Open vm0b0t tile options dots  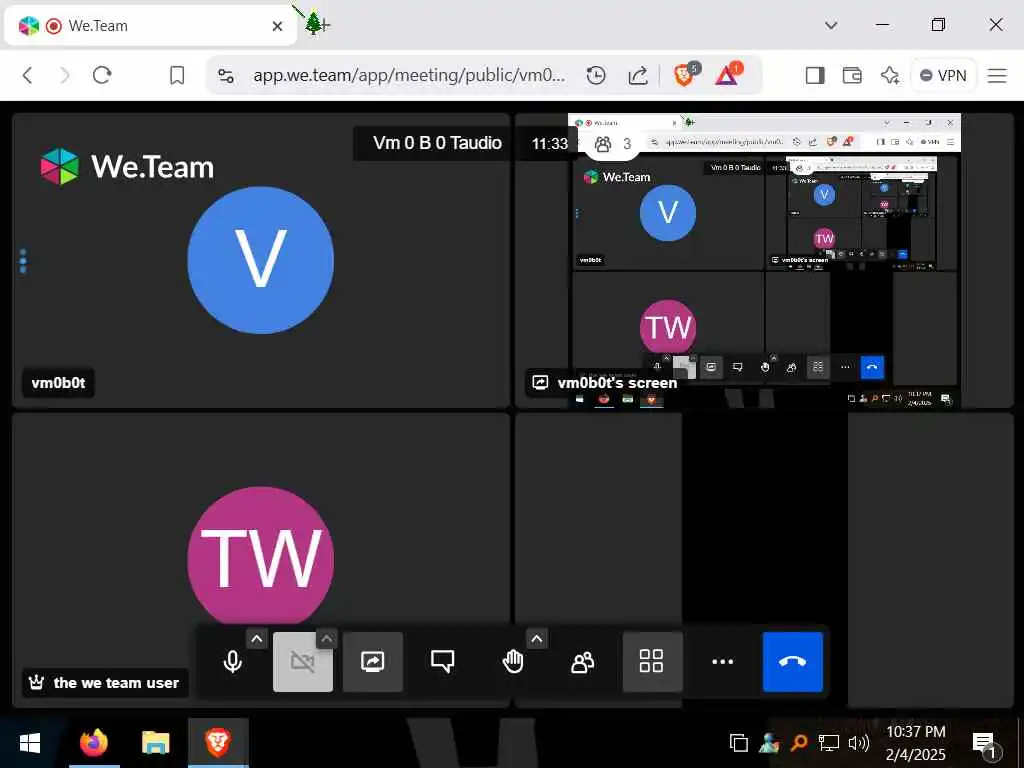(x=24, y=261)
